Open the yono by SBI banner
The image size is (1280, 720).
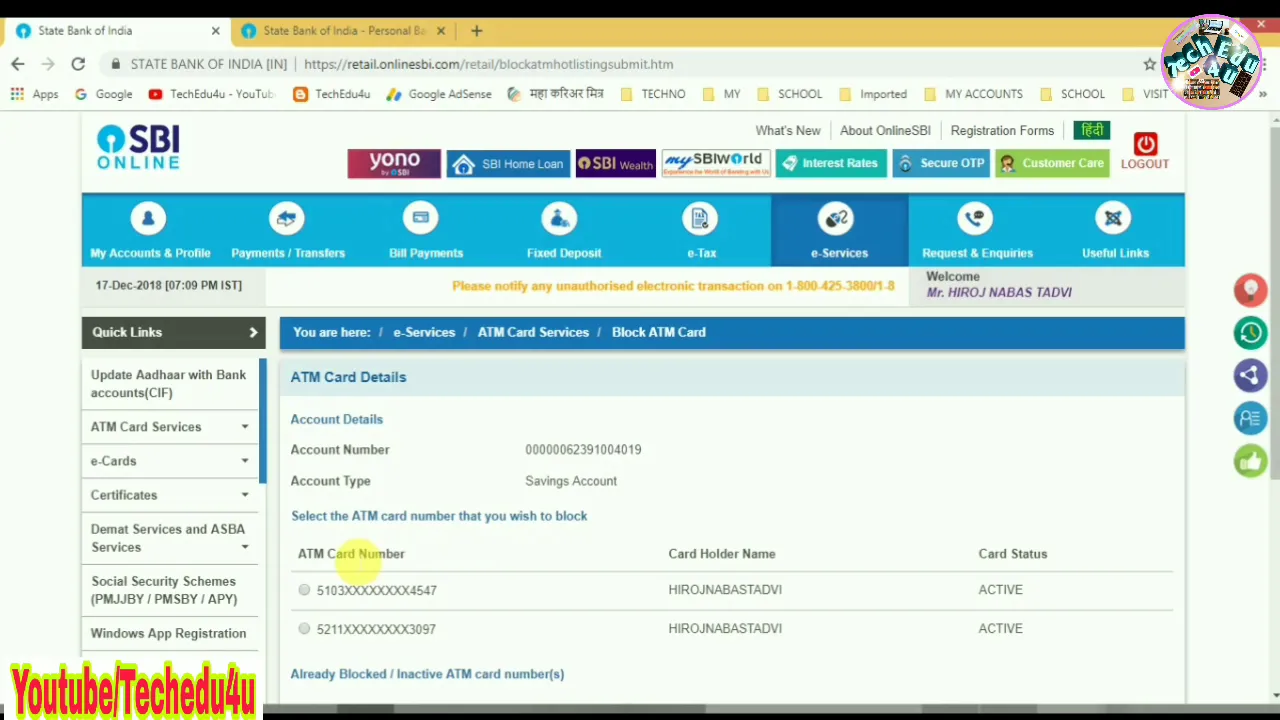[394, 164]
